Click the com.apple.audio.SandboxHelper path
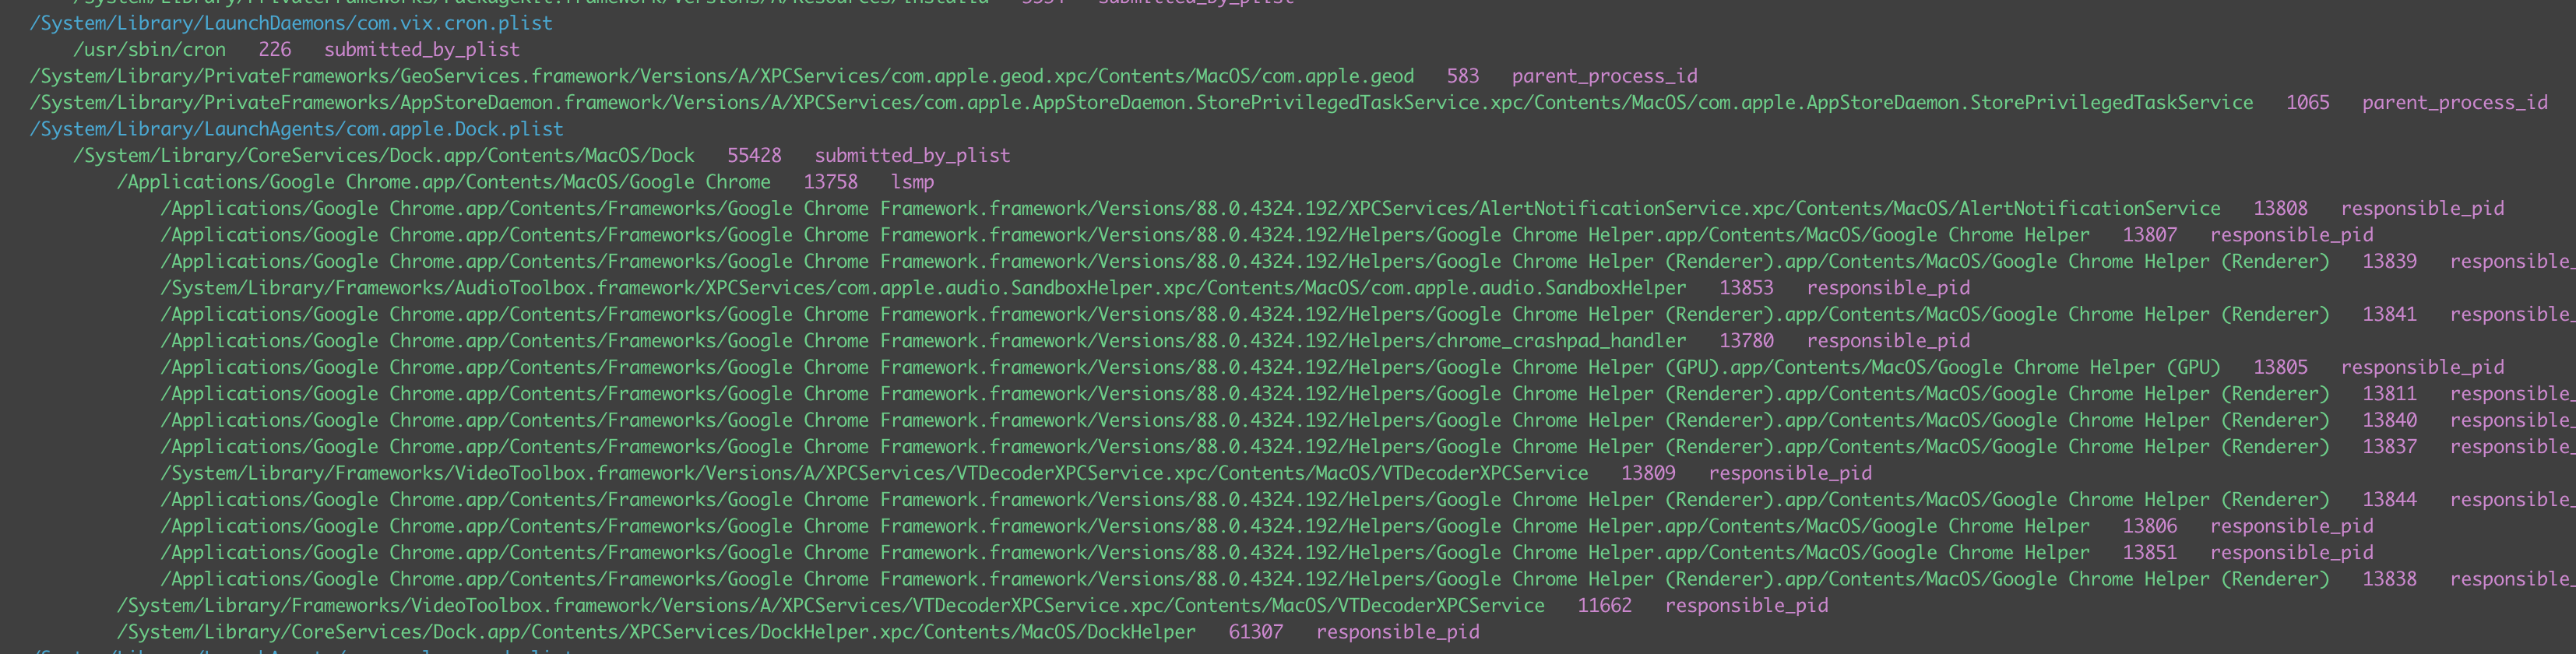 pyautogui.click(x=923, y=288)
